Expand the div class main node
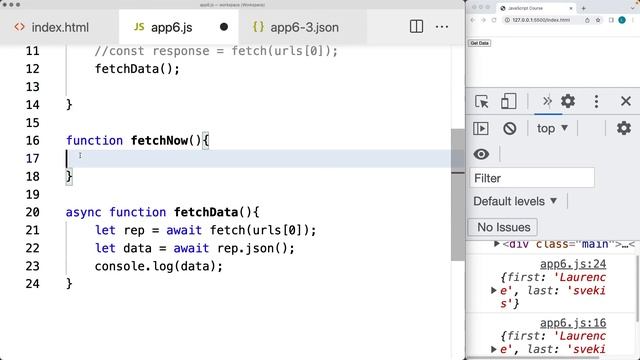 click(x=496, y=244)
